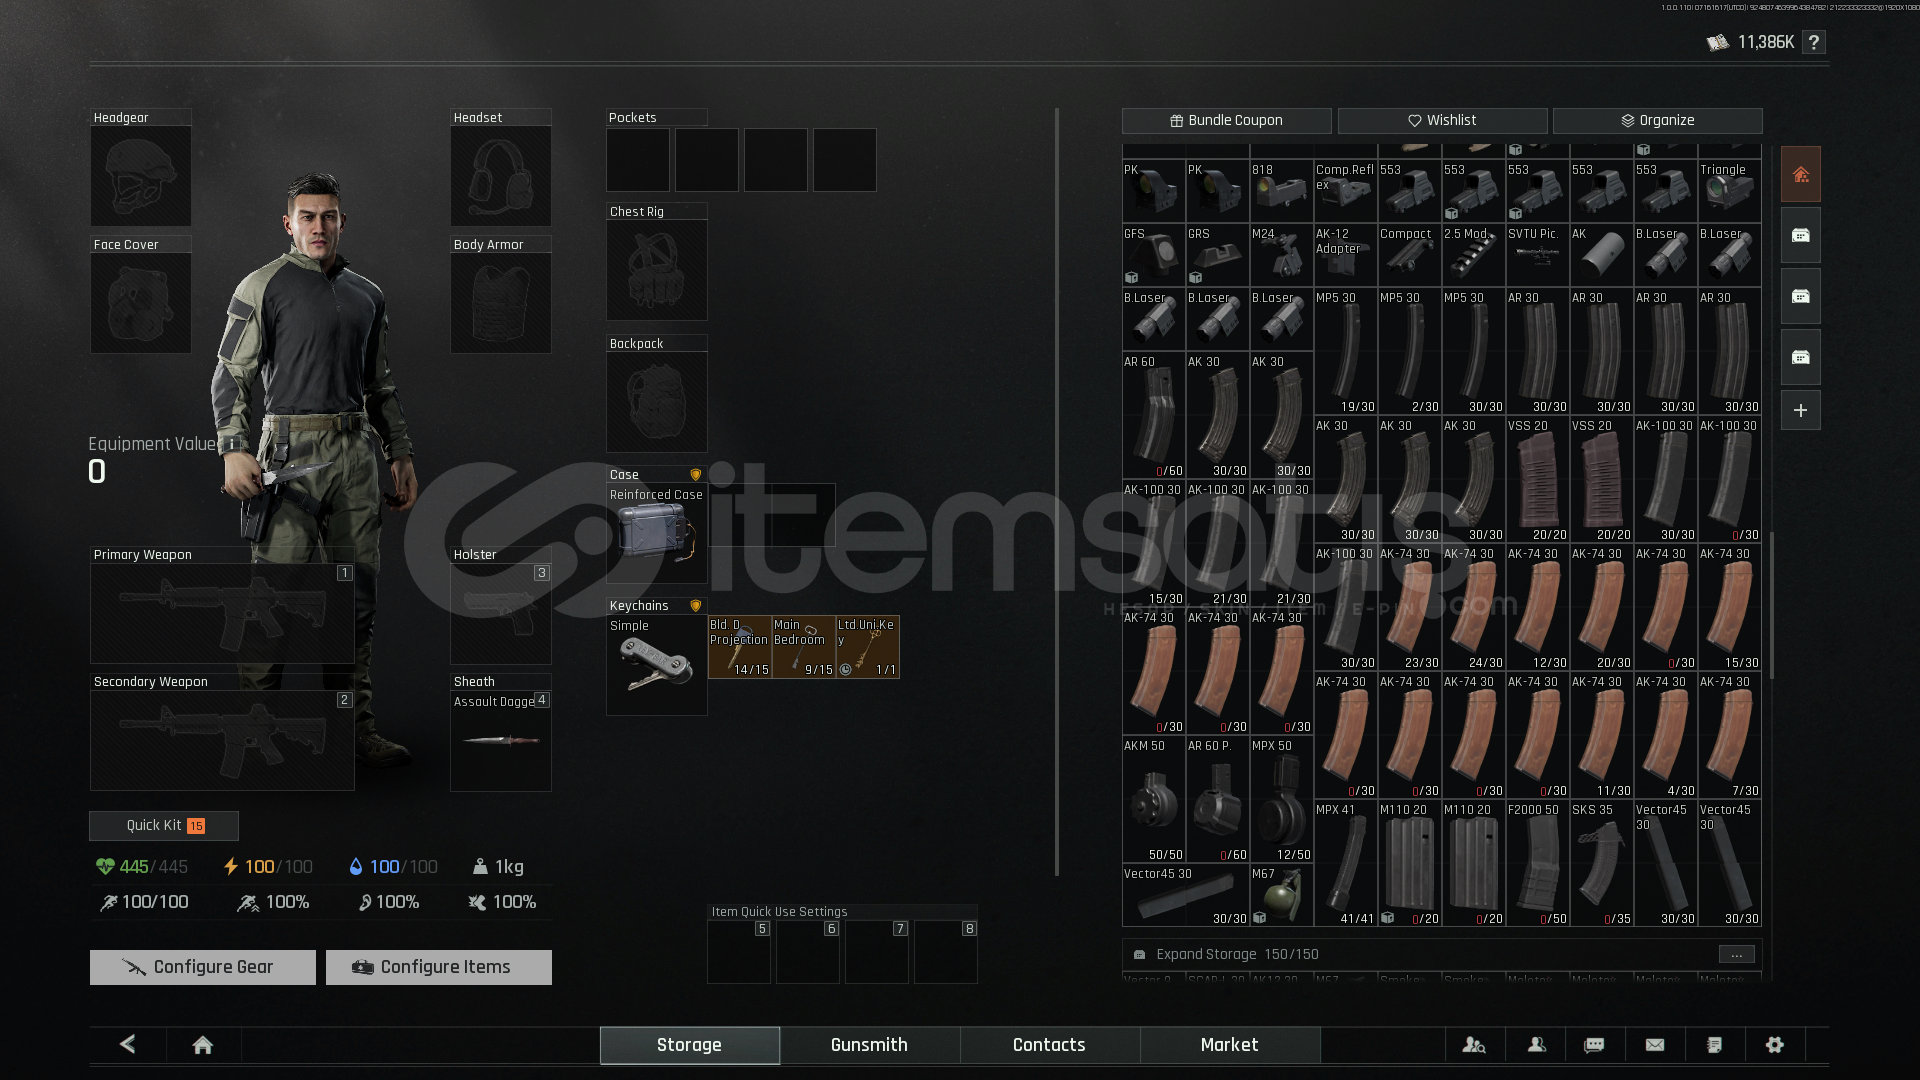Select the F2000 50 magazine

1538,864
